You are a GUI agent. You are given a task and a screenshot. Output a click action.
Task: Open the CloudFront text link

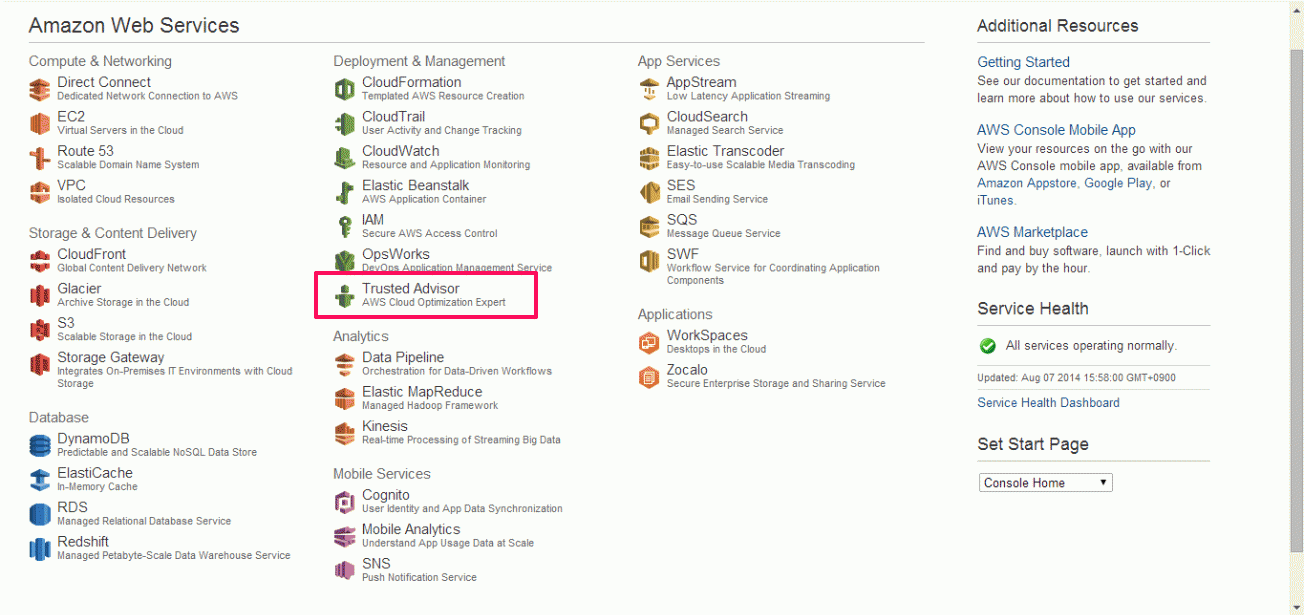(x=92, y=254)
